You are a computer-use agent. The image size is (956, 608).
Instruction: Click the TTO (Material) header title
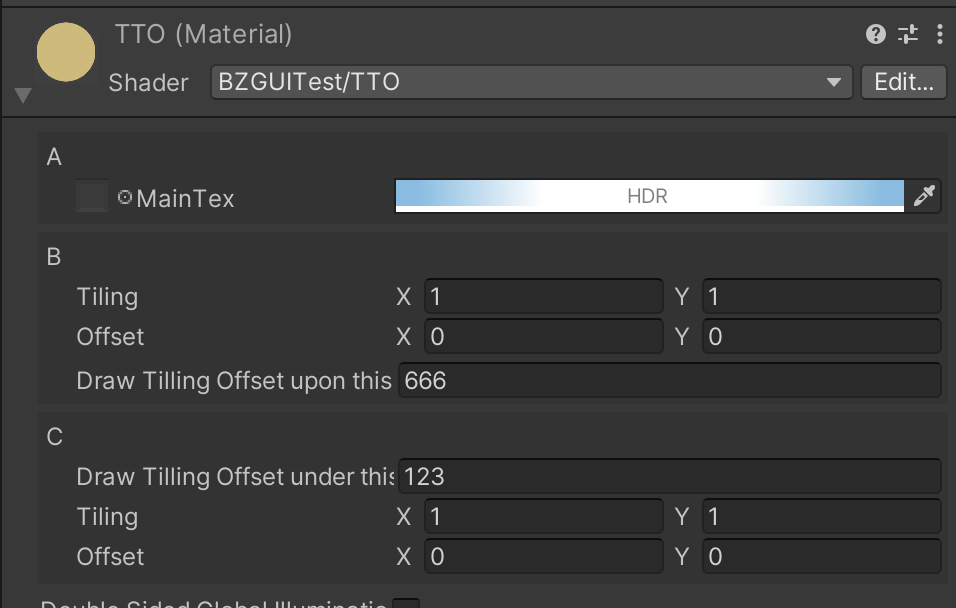coord(203,35)
